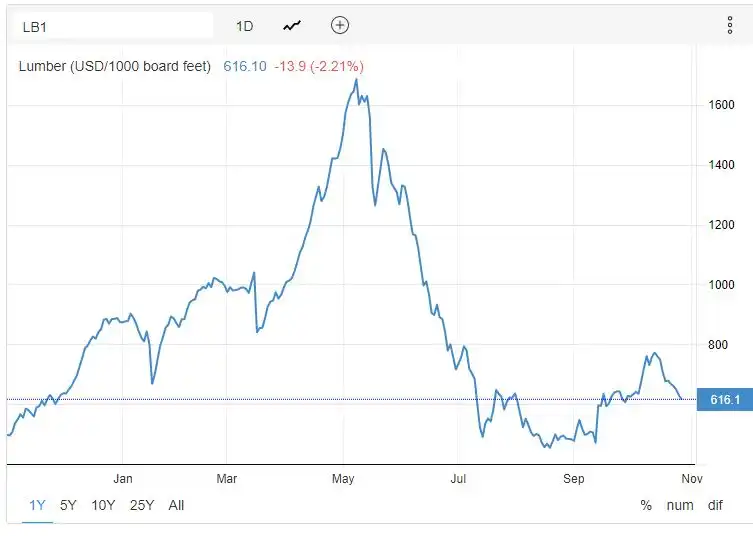The height and width of the screenshot is (536, 753).
Task: Click the Jan date axis label
Action: (123, 479)
